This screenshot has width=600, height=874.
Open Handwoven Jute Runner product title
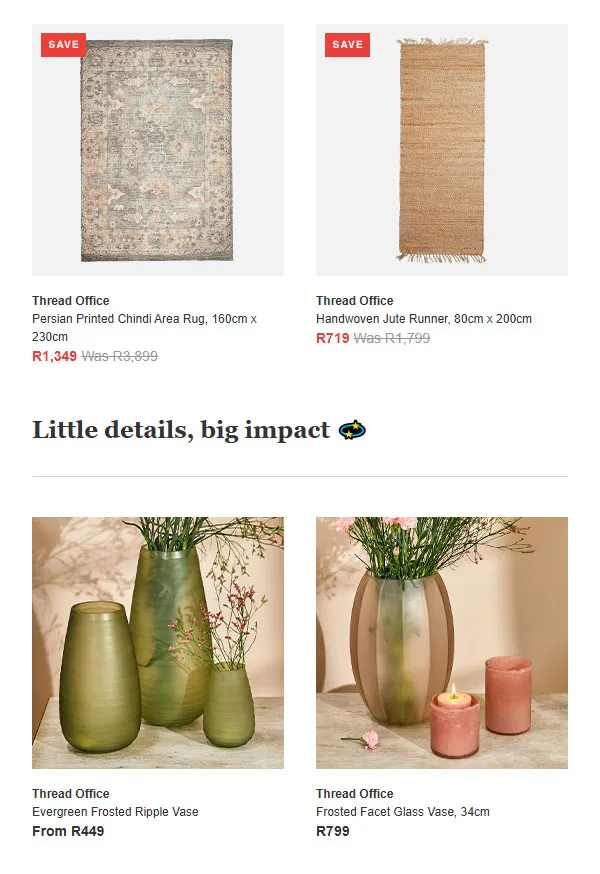coord(424,319)
